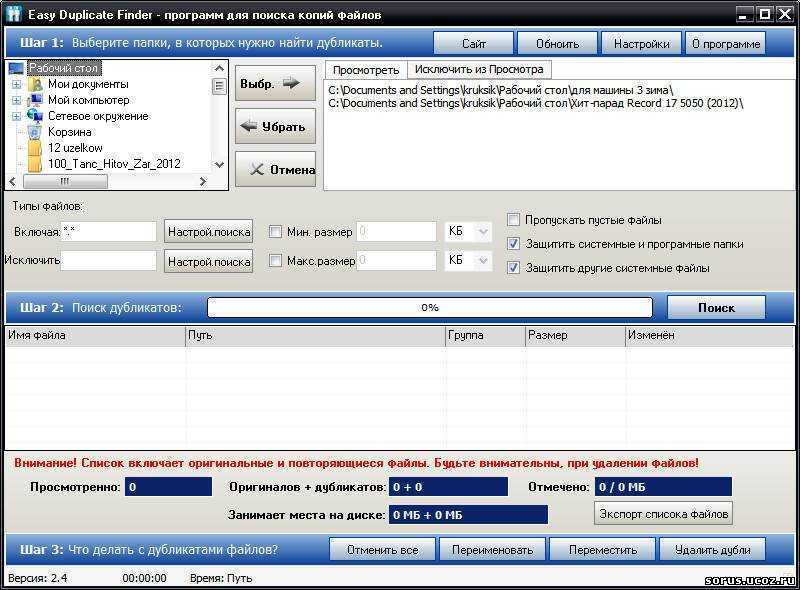Open the О программе about dialog
800x590 pixels.
tap(726, 43)
